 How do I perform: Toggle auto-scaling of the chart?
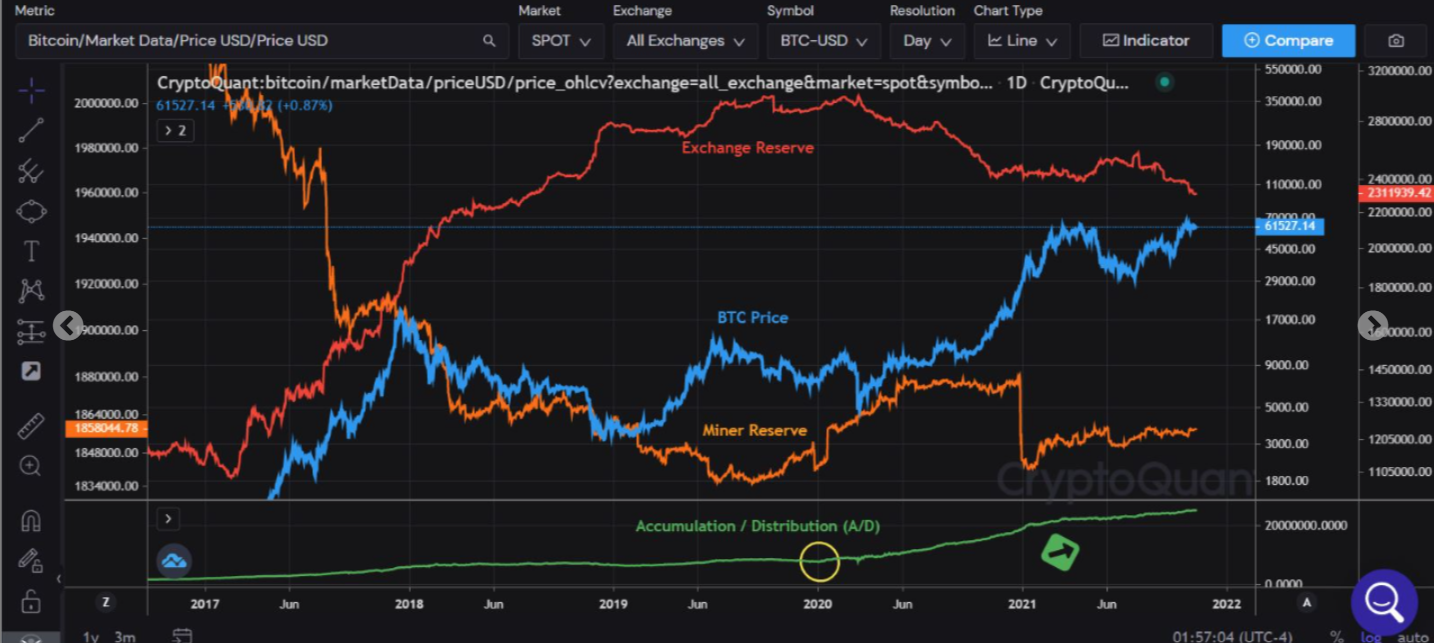pos(1412,636)
